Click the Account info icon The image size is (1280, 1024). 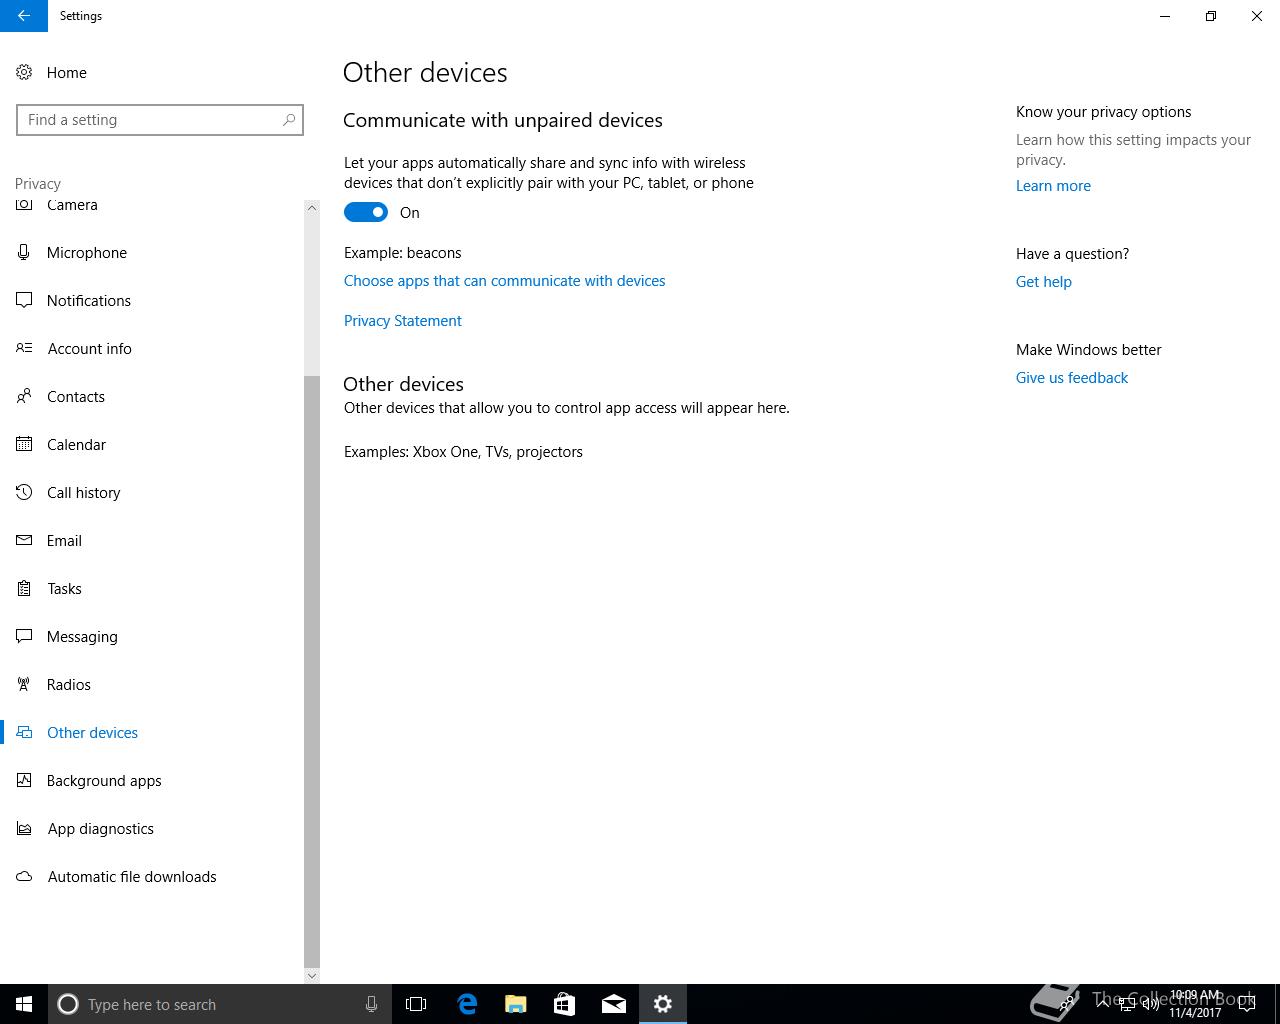coord(24,348)
